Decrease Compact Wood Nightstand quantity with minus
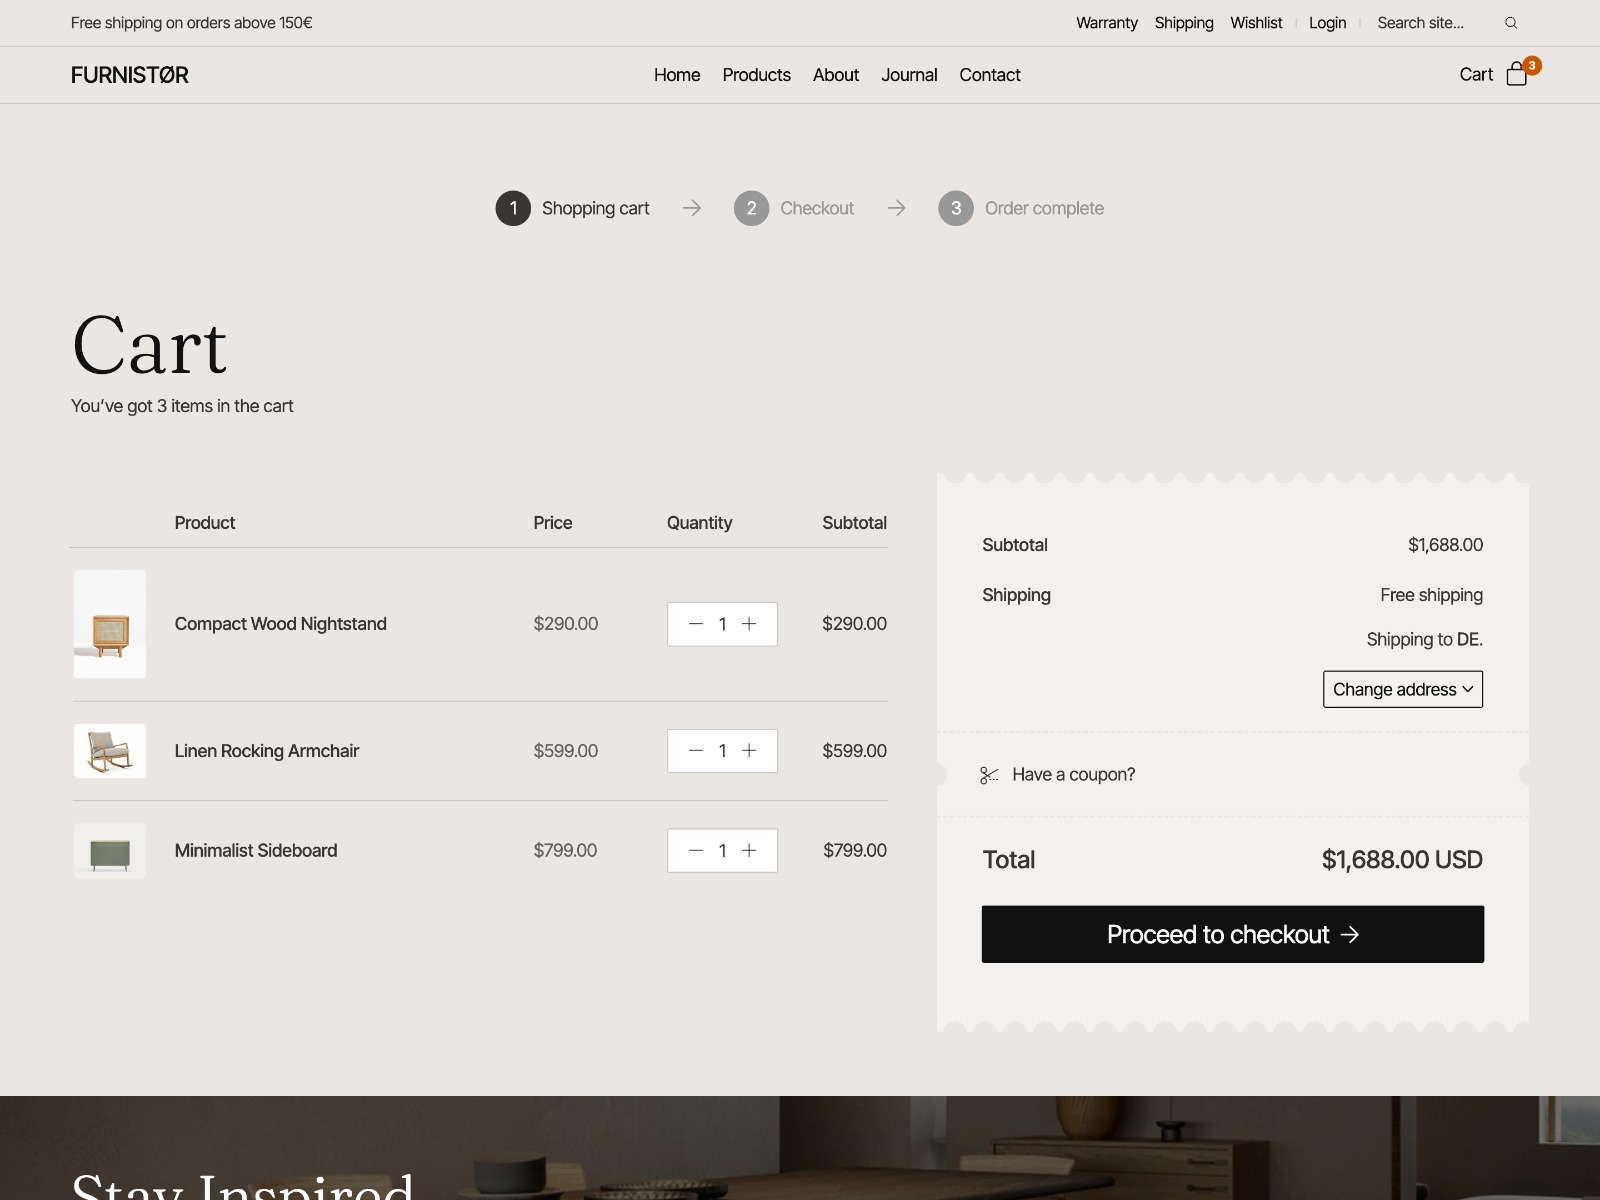The height and width of the screenshot is (1200, 1600). (x=696, y=624)
